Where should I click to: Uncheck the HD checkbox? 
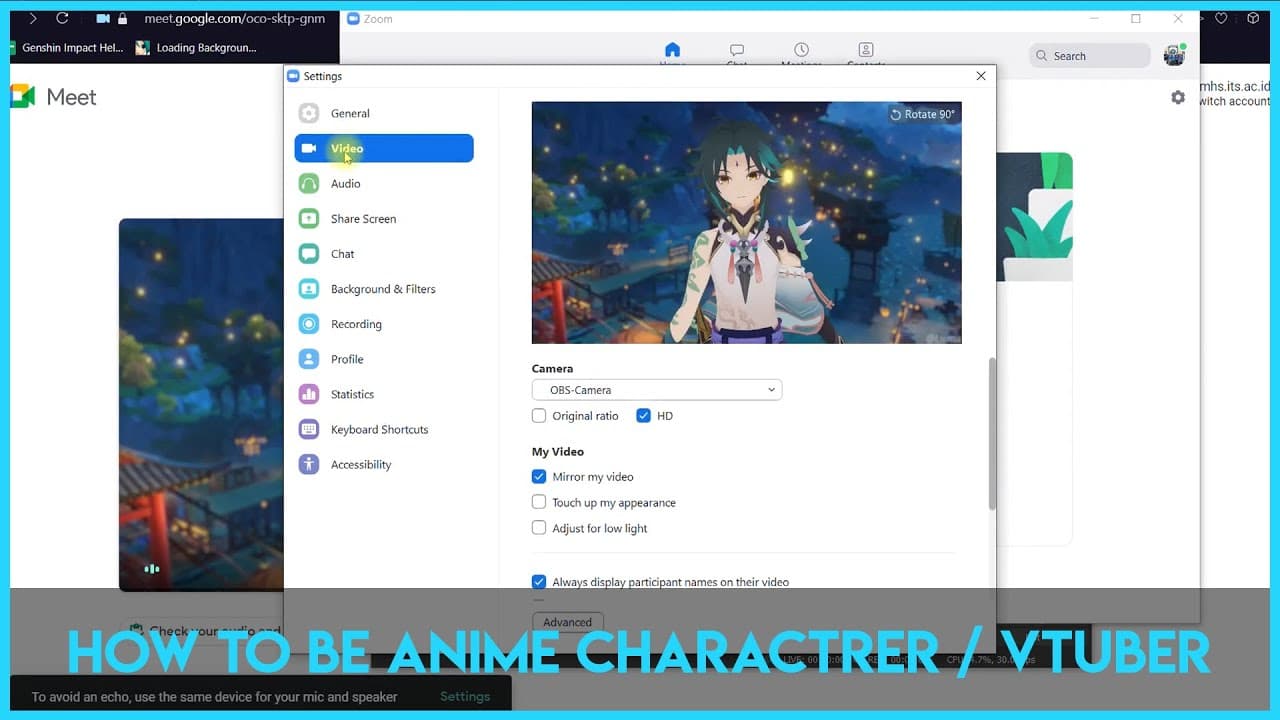coord(643,416)
